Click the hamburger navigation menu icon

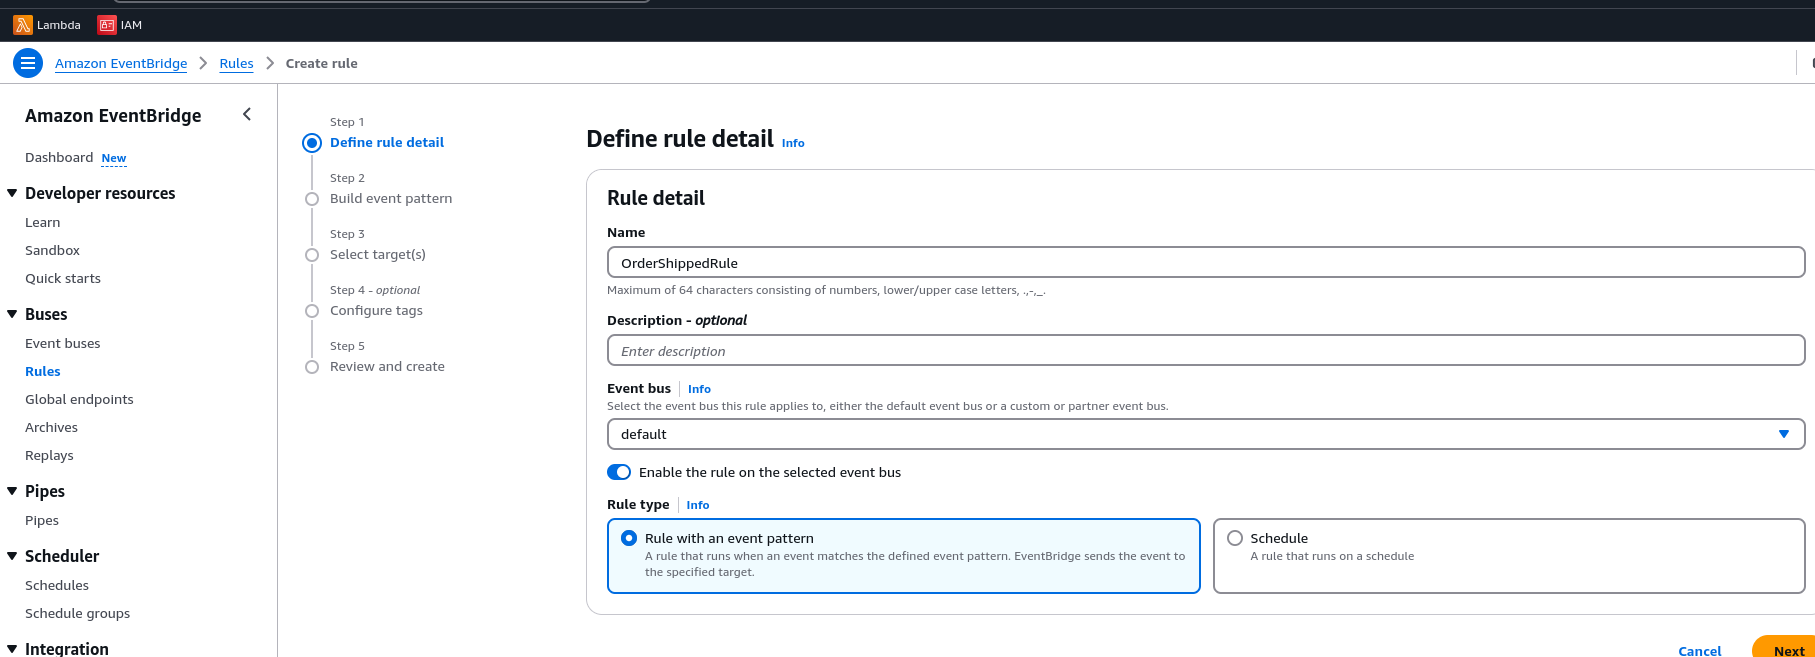[x=28, y=63]
